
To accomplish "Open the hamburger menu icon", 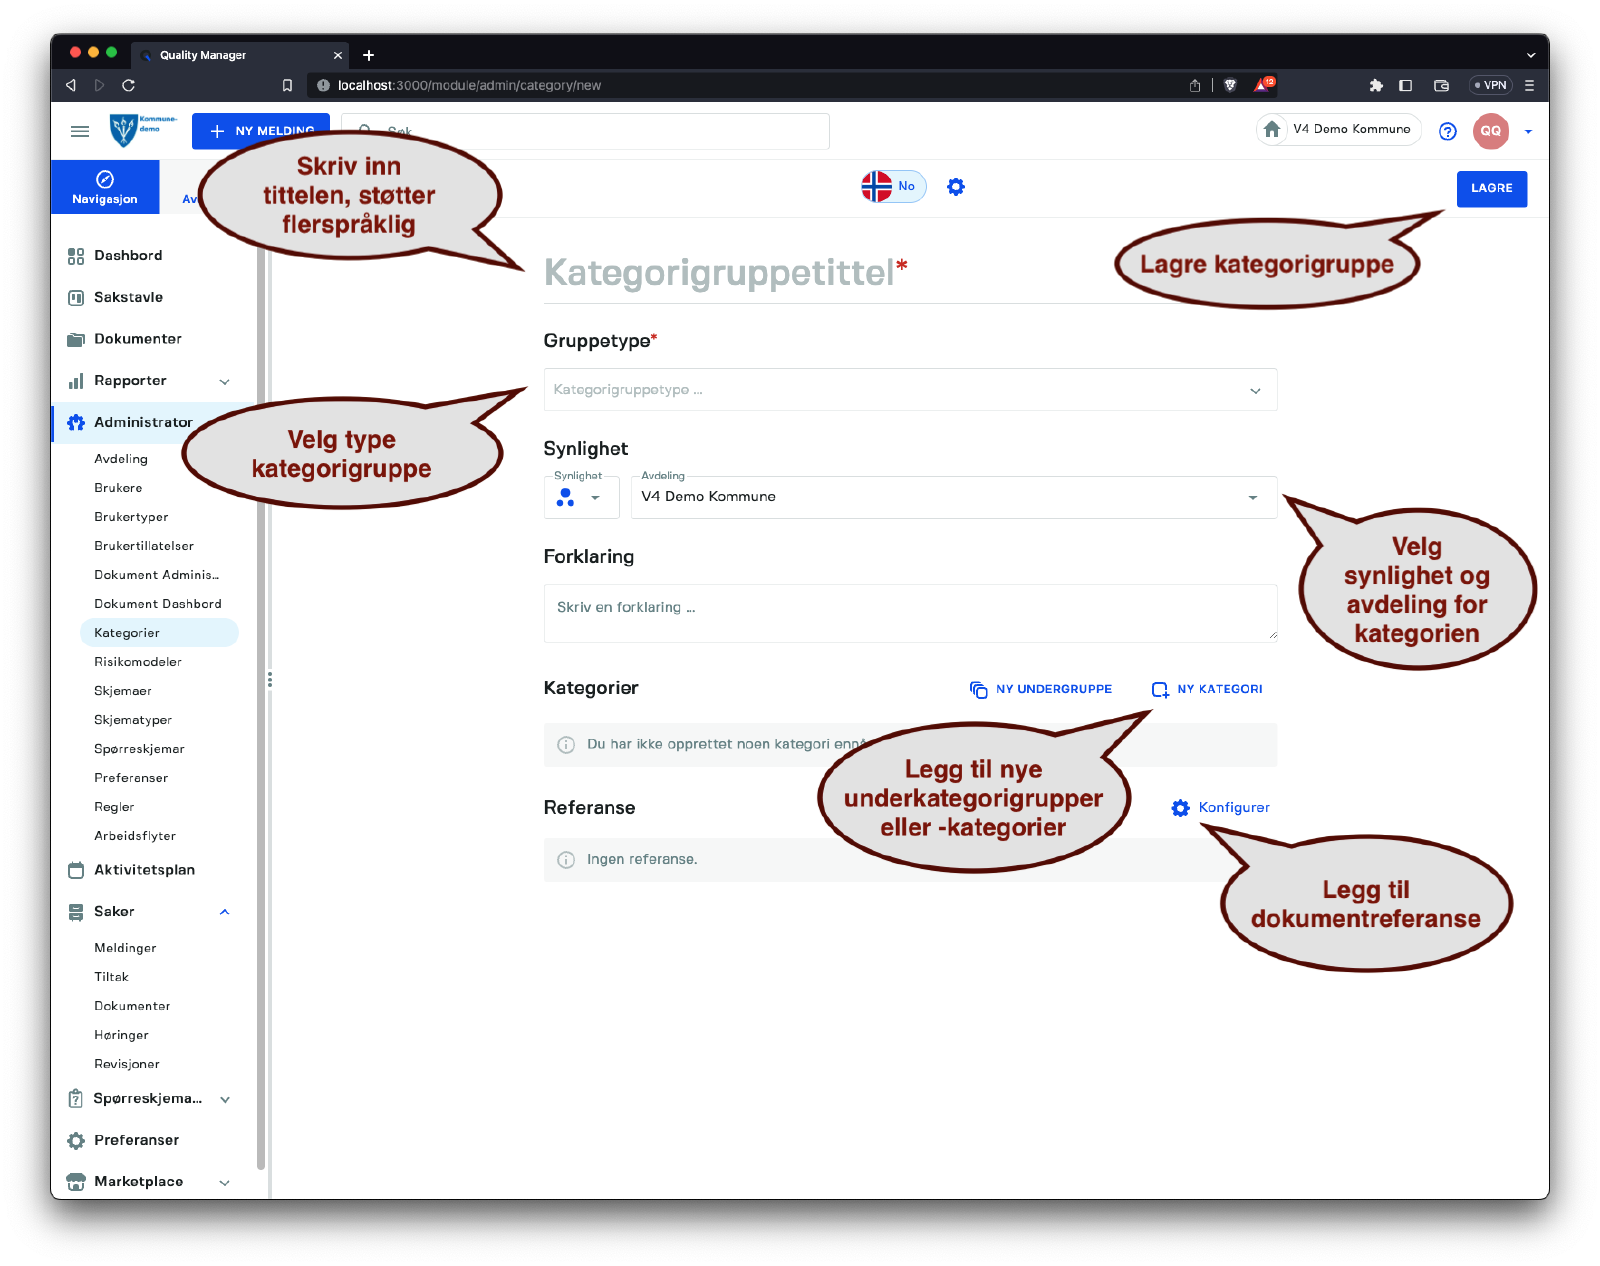I will coord(80,131).
